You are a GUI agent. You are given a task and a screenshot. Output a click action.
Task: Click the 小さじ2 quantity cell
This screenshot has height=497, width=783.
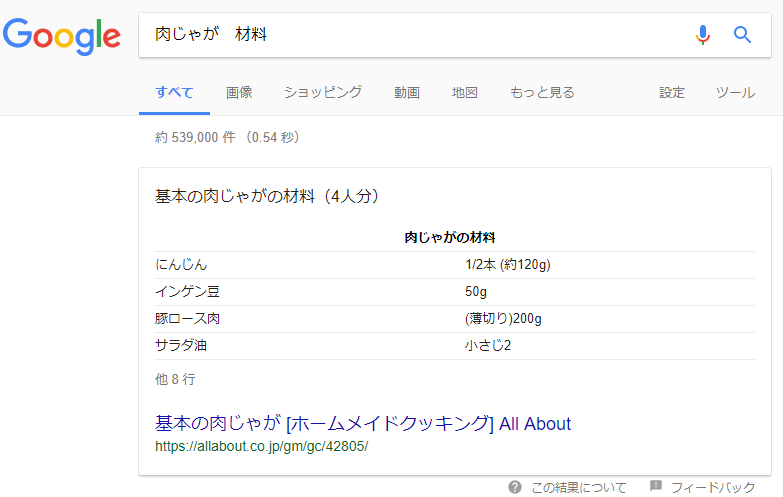[488, 345]
